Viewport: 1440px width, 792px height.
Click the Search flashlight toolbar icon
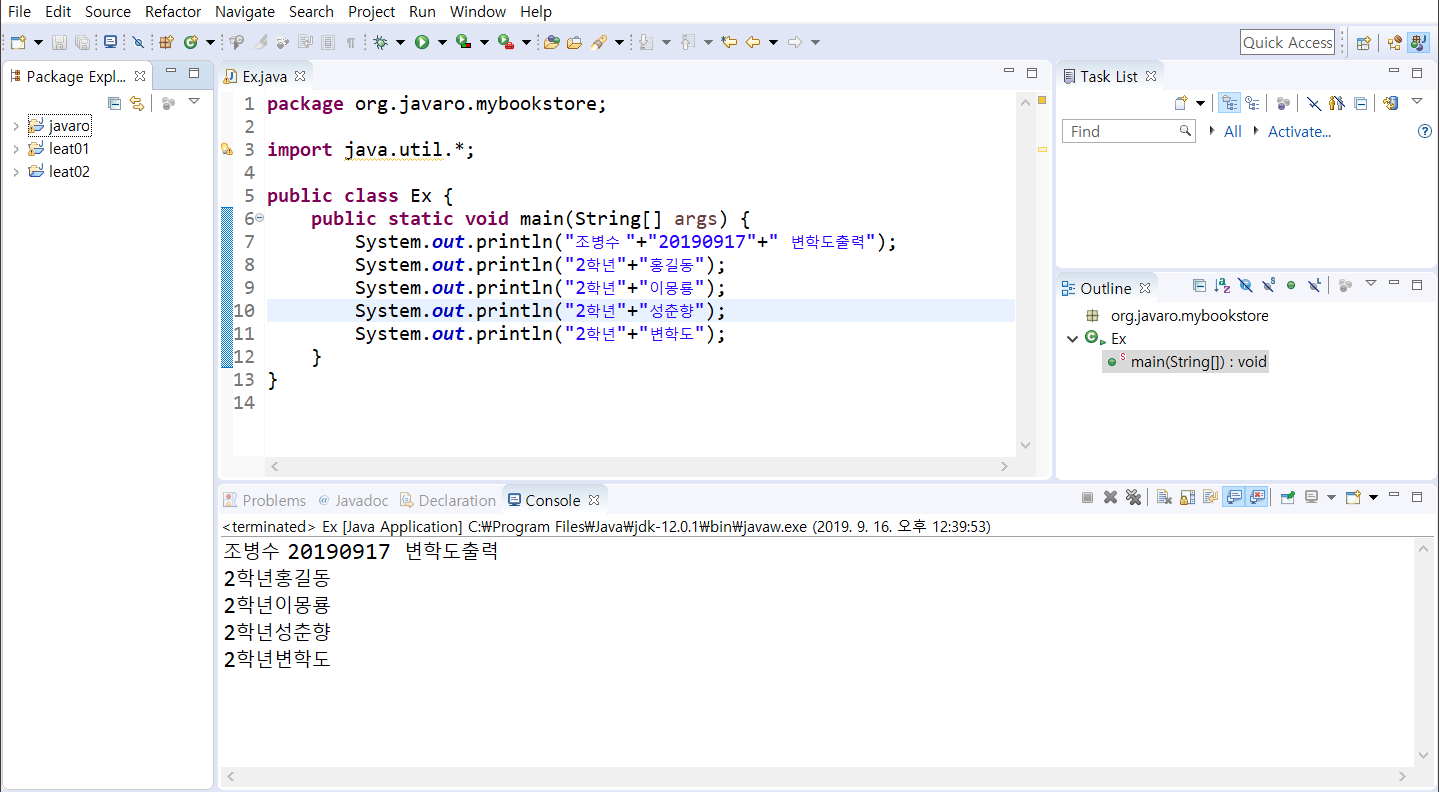[x=600, y=42]
